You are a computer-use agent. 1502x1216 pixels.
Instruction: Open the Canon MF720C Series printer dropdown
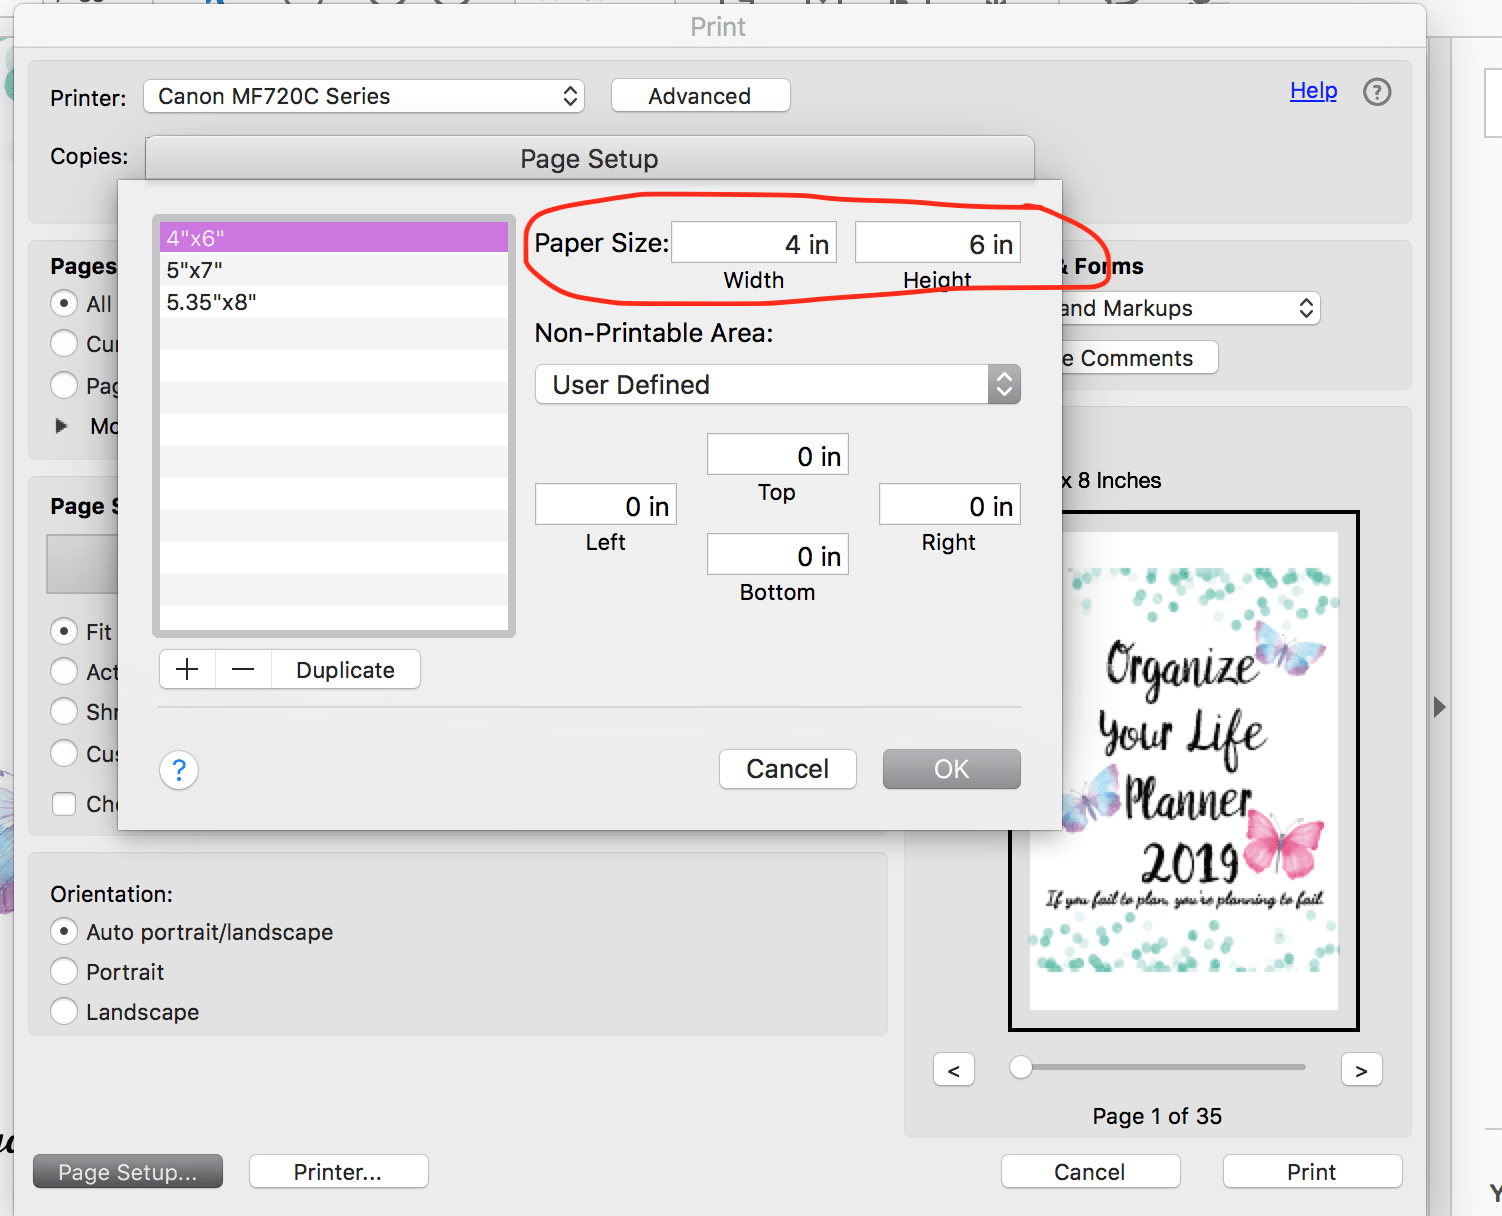(x=364, y=96)
